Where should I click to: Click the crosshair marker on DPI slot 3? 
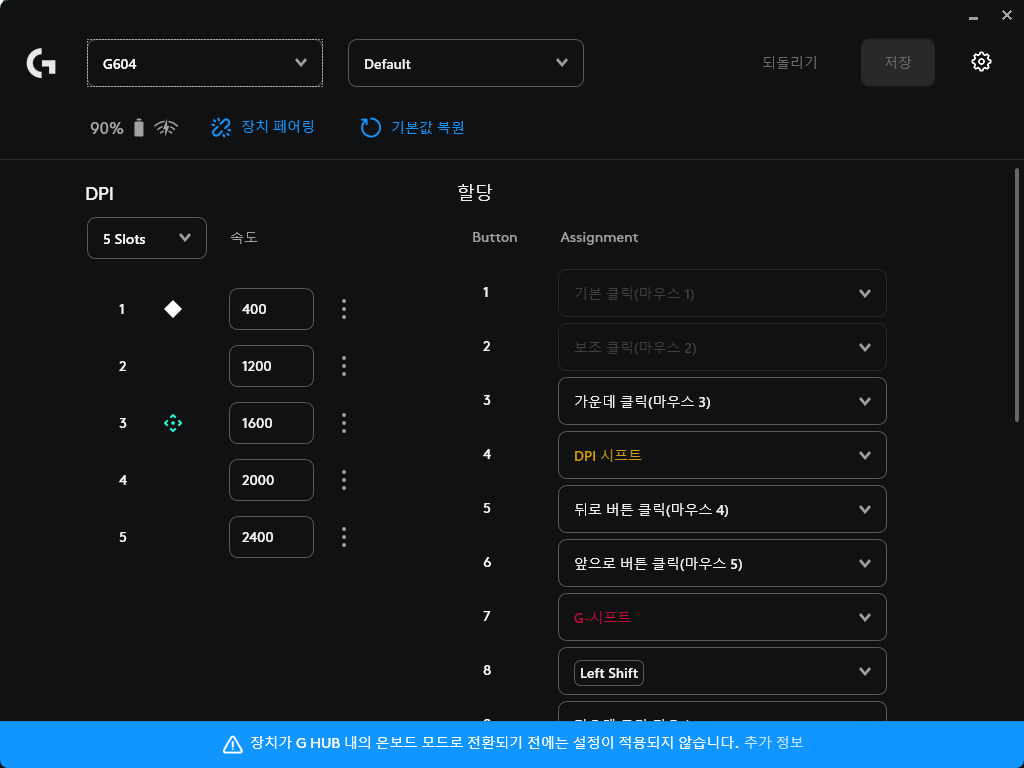pos(172,423)
